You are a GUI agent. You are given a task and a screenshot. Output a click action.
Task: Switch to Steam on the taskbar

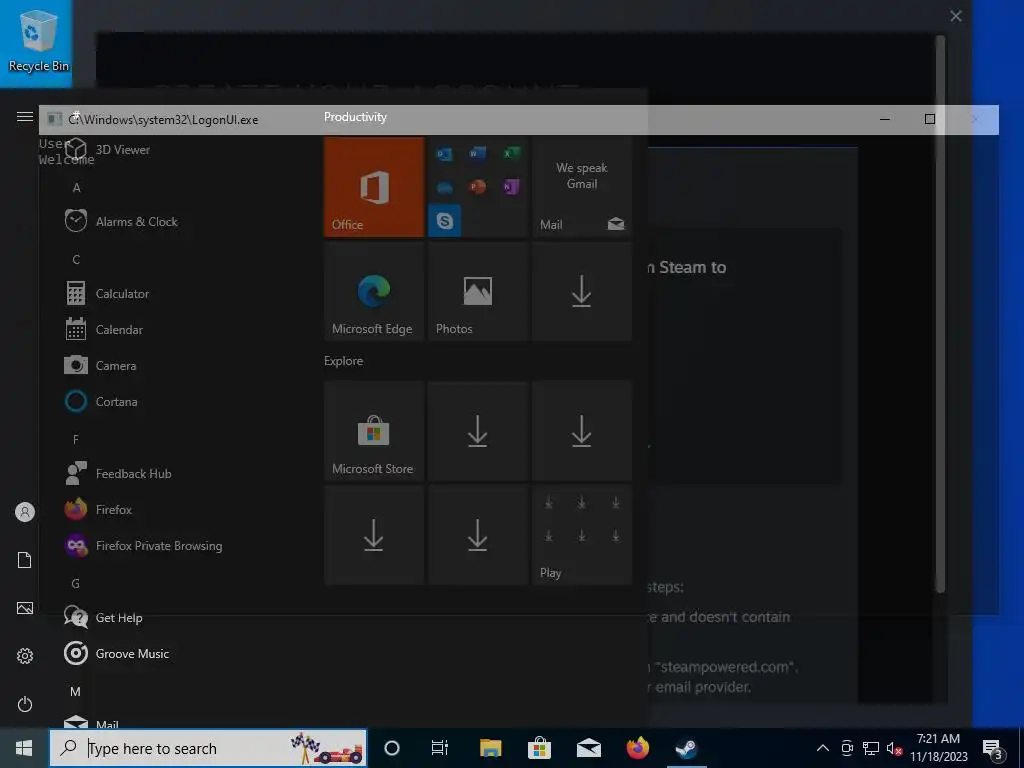pyautogui.click(x=686, y=748)
